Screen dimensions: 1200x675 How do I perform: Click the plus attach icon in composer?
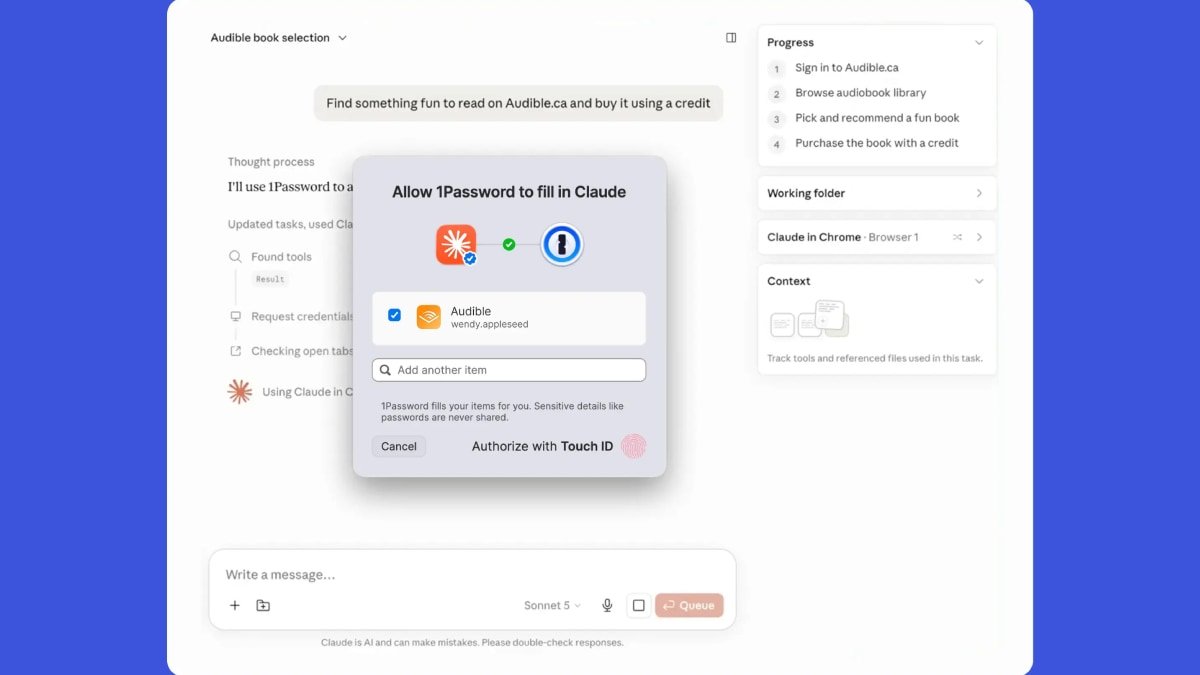point(235,605)
